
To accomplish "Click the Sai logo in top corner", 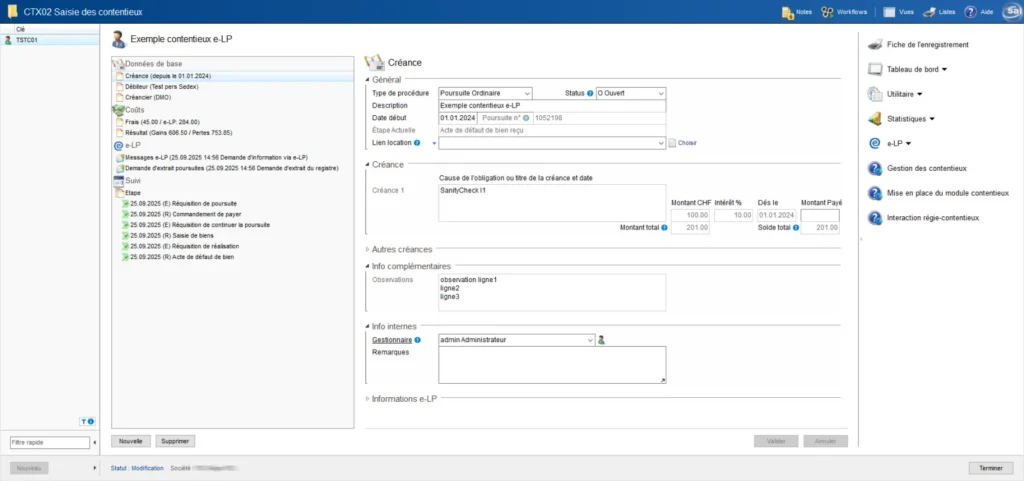I will (1011, 12).
